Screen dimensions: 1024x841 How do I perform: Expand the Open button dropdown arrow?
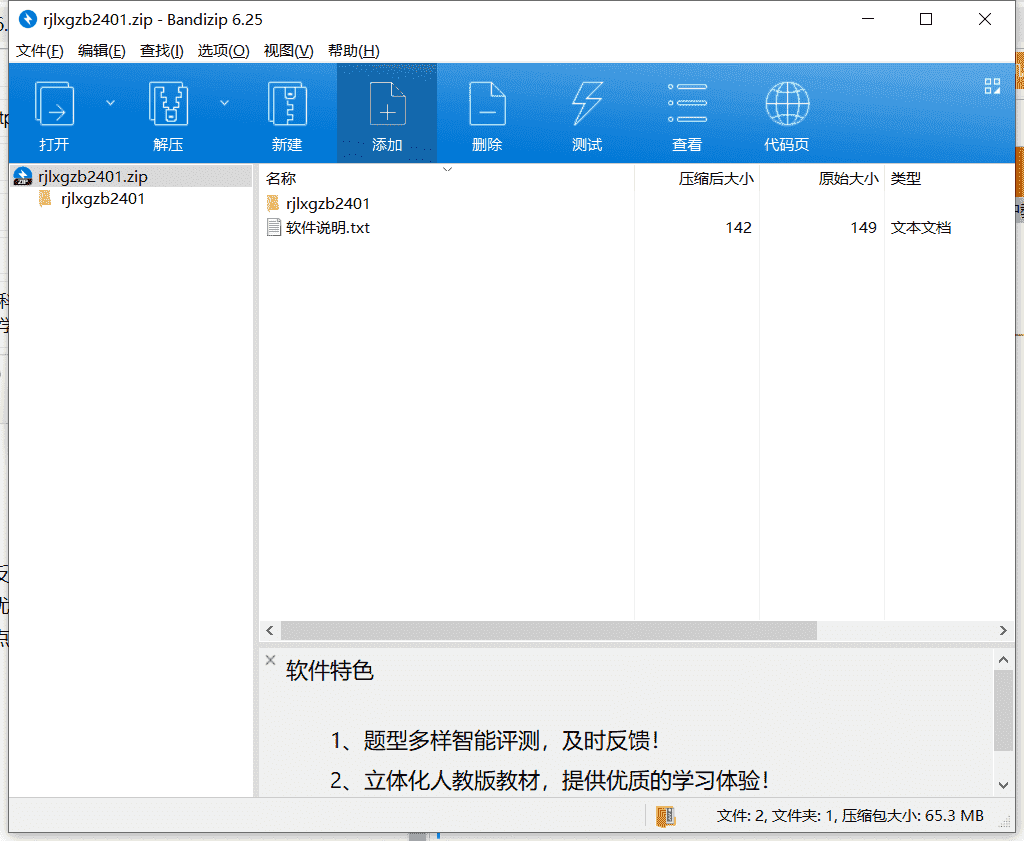point(110,103)
